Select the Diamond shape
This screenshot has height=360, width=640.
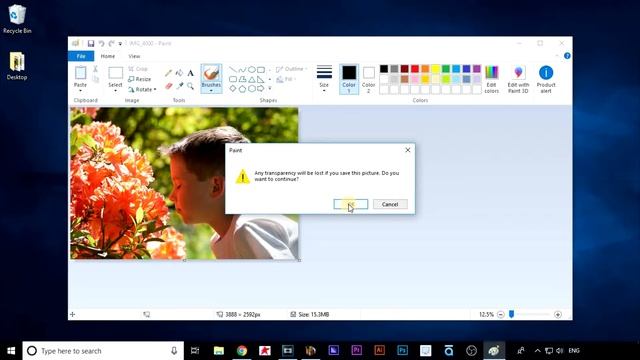point(233,89)
